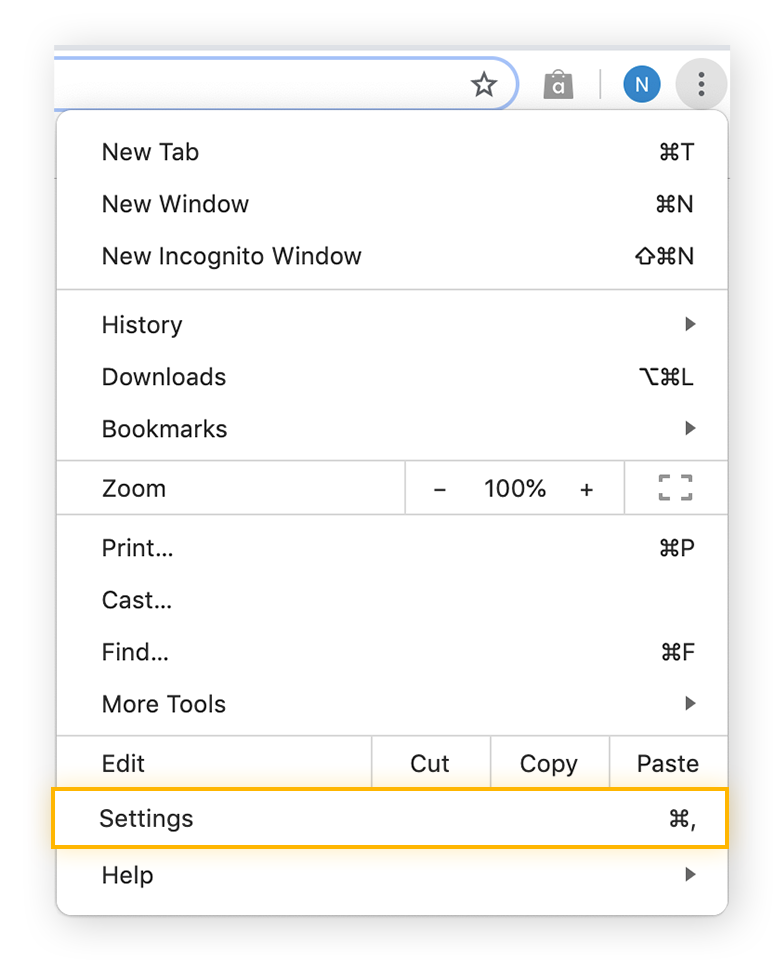
Task: Expand the Bookmarks submenu arrow
Action: [x=690, y=428]
